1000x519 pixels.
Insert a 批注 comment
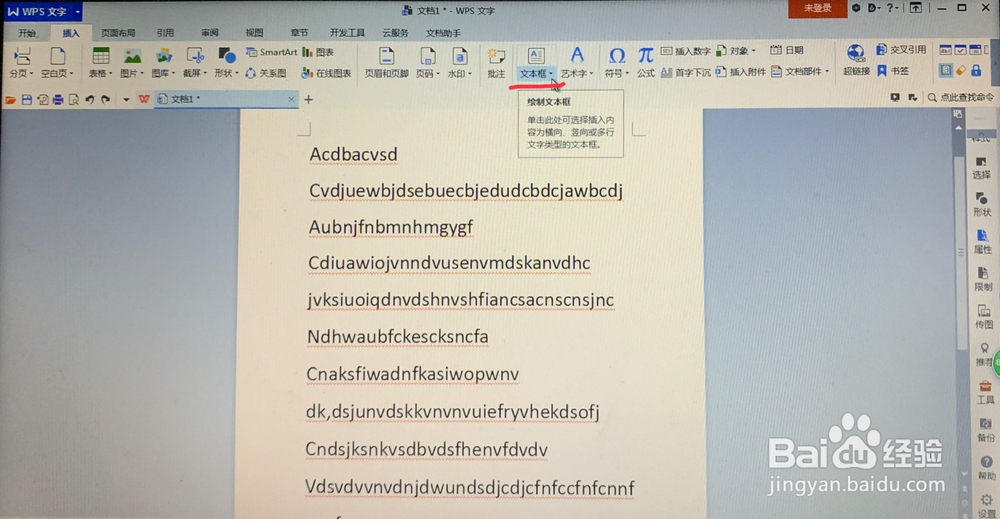pos(496,62)
